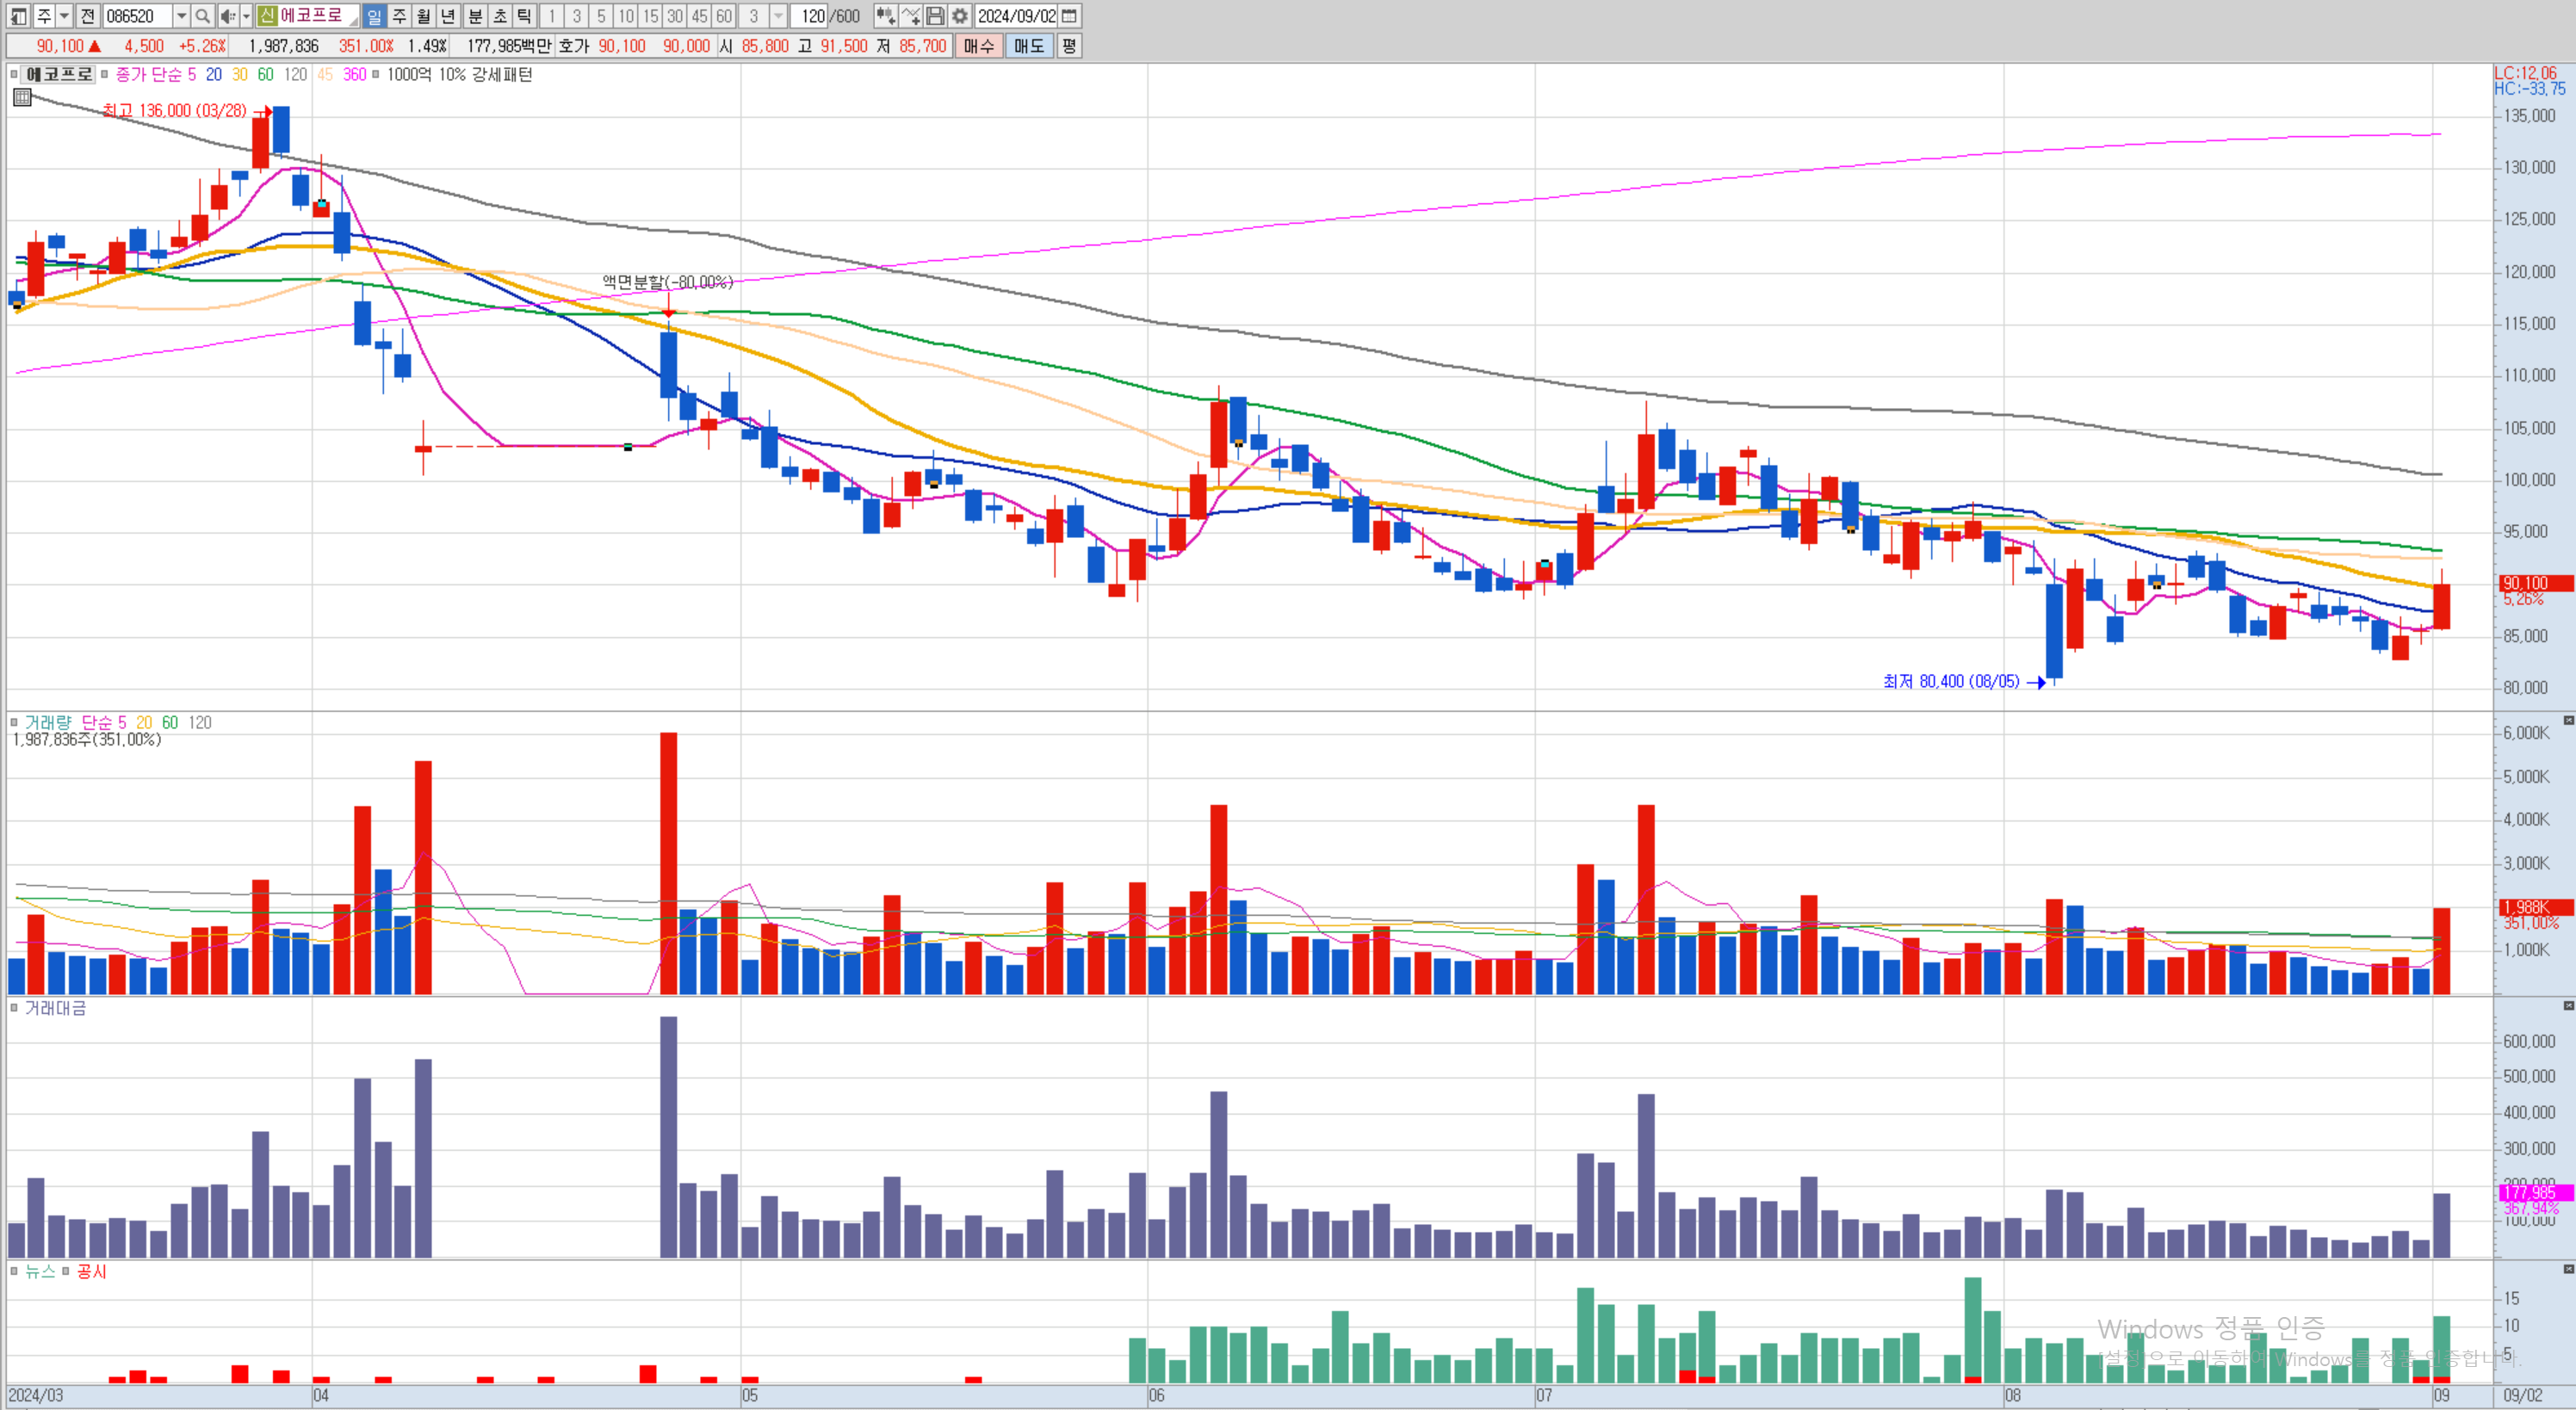Toggle the 에코프로 price series legend checkbox
This screenshot has height=1410, width=2576.
click(x=14, y=74)
